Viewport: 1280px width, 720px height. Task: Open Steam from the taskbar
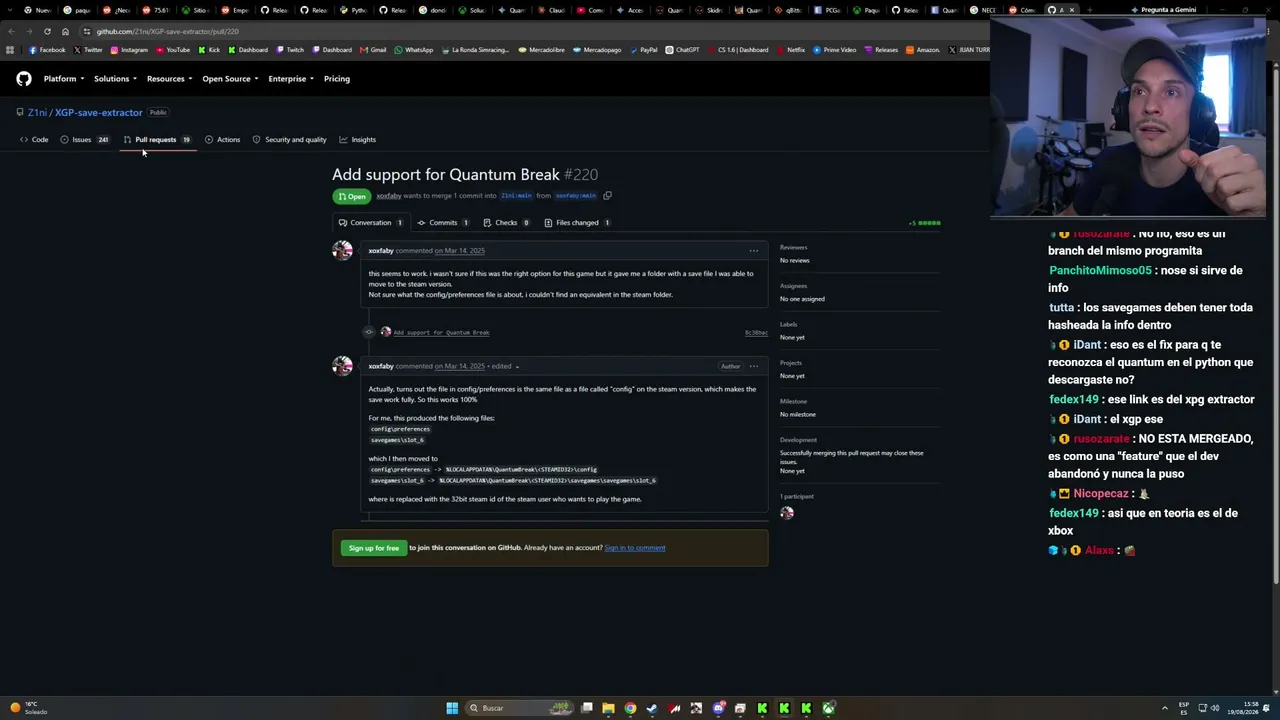[x=652, y=708]
